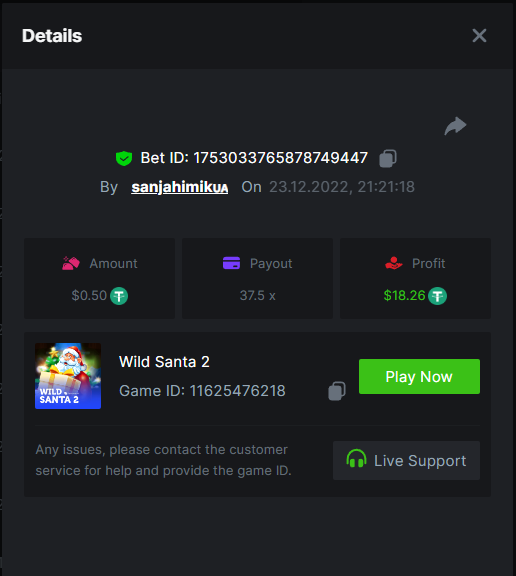Click the Bet ID number text
The image size is (516, 576).
tap(281, 158)
